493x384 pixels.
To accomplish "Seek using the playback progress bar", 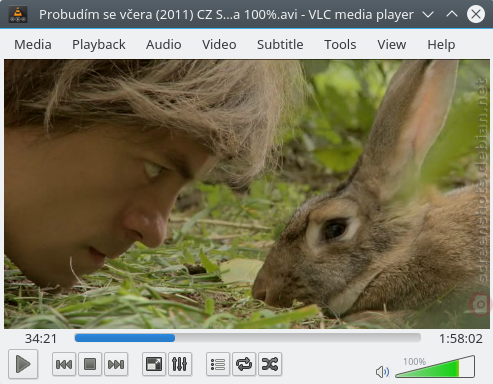I will (248, 338).
